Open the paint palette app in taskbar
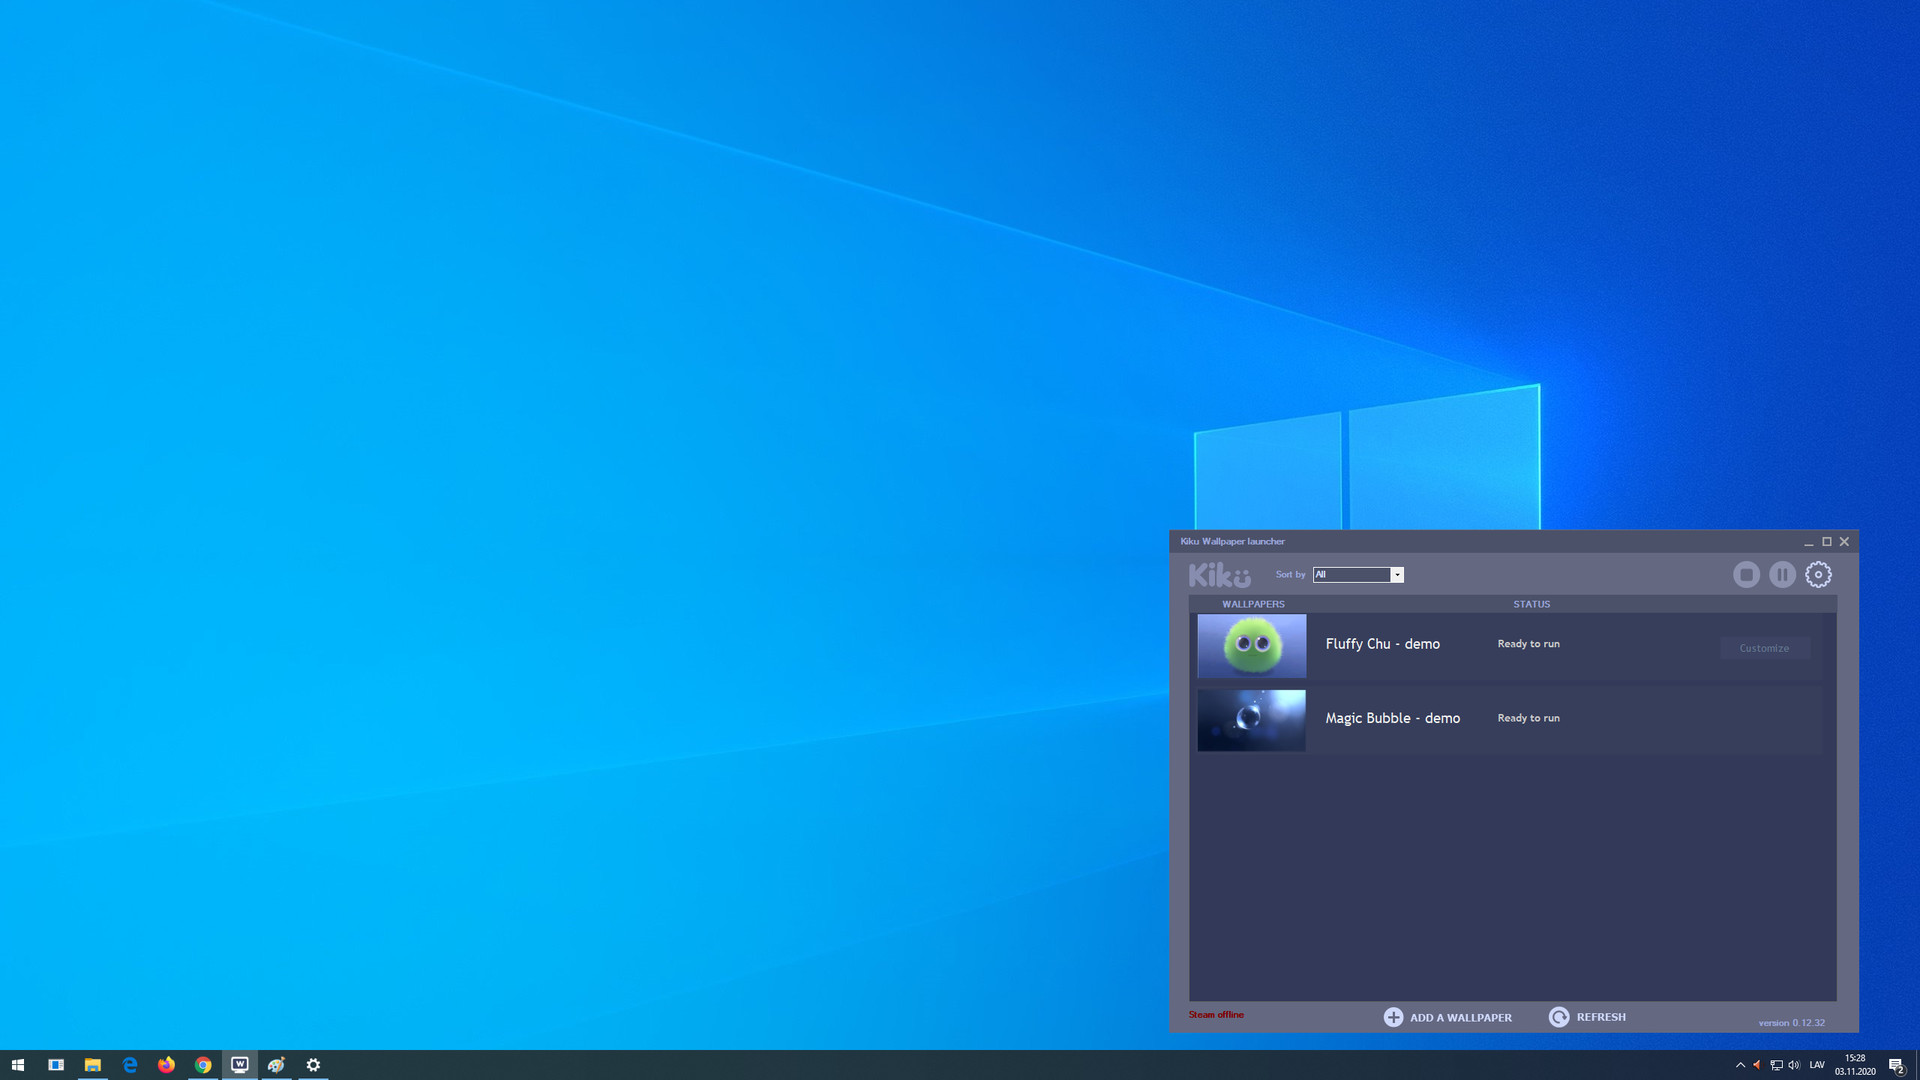Screen dimensions: 1920x1080 (276, 1065)
